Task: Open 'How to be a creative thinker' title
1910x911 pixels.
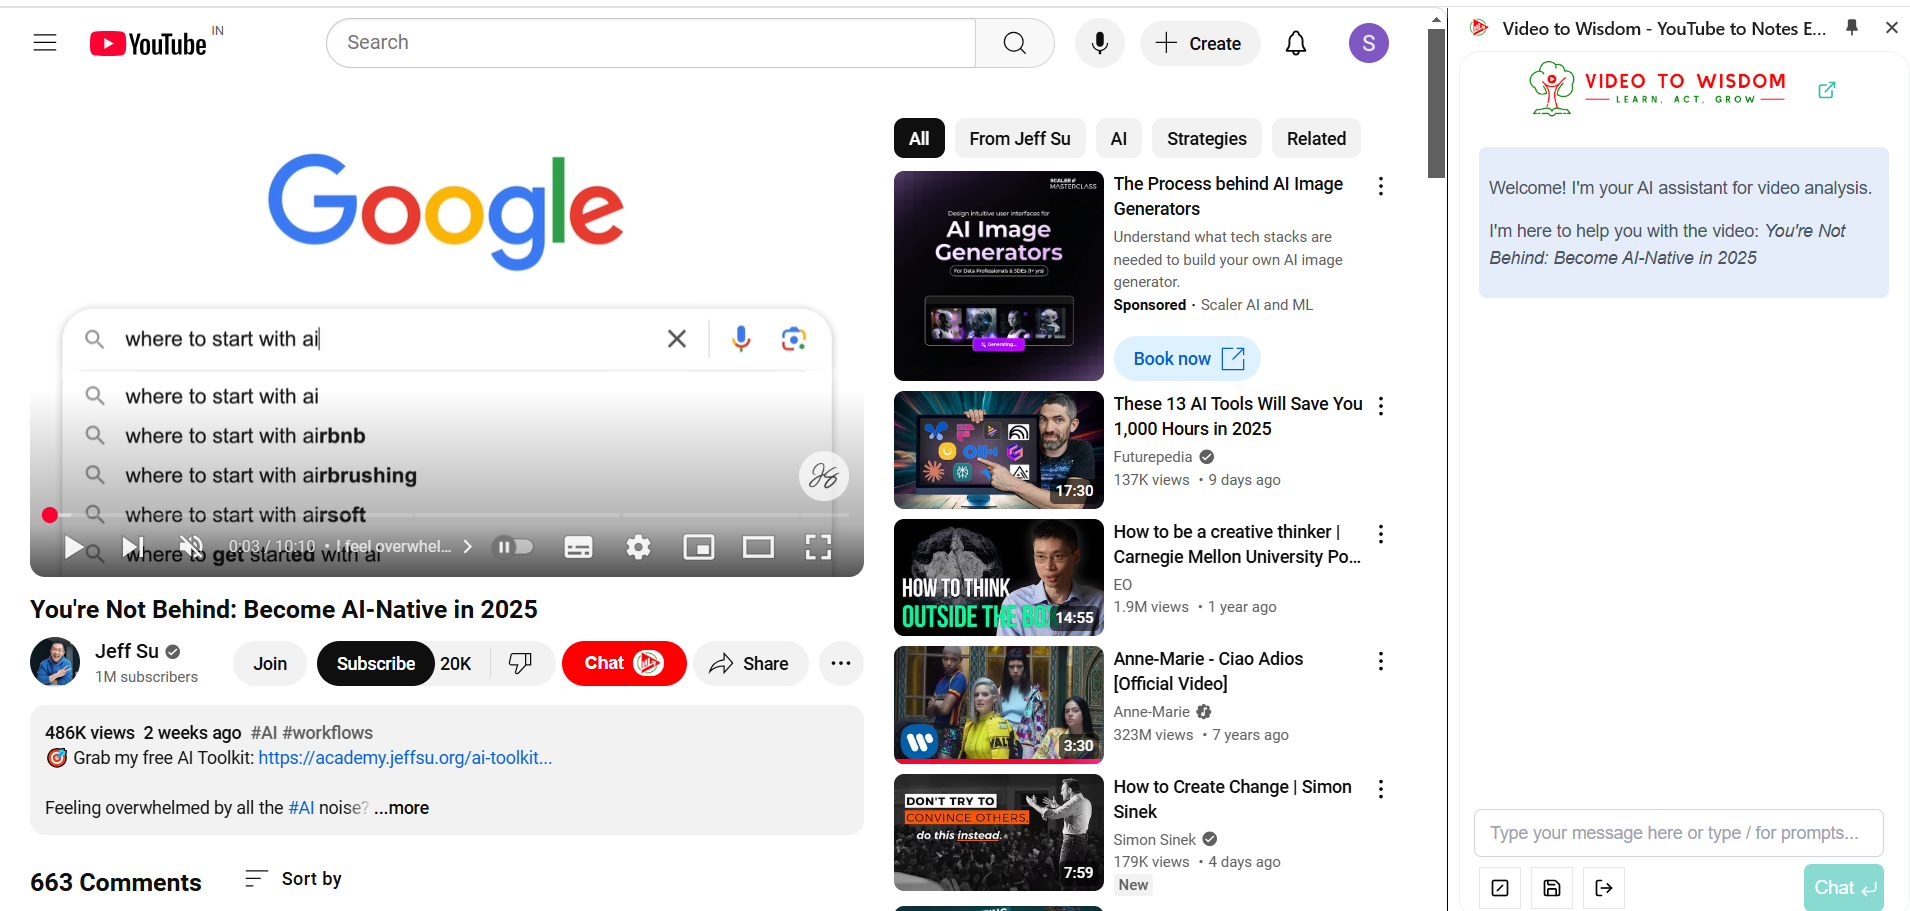Action: pyautogui.click(x=1237, y=544)
